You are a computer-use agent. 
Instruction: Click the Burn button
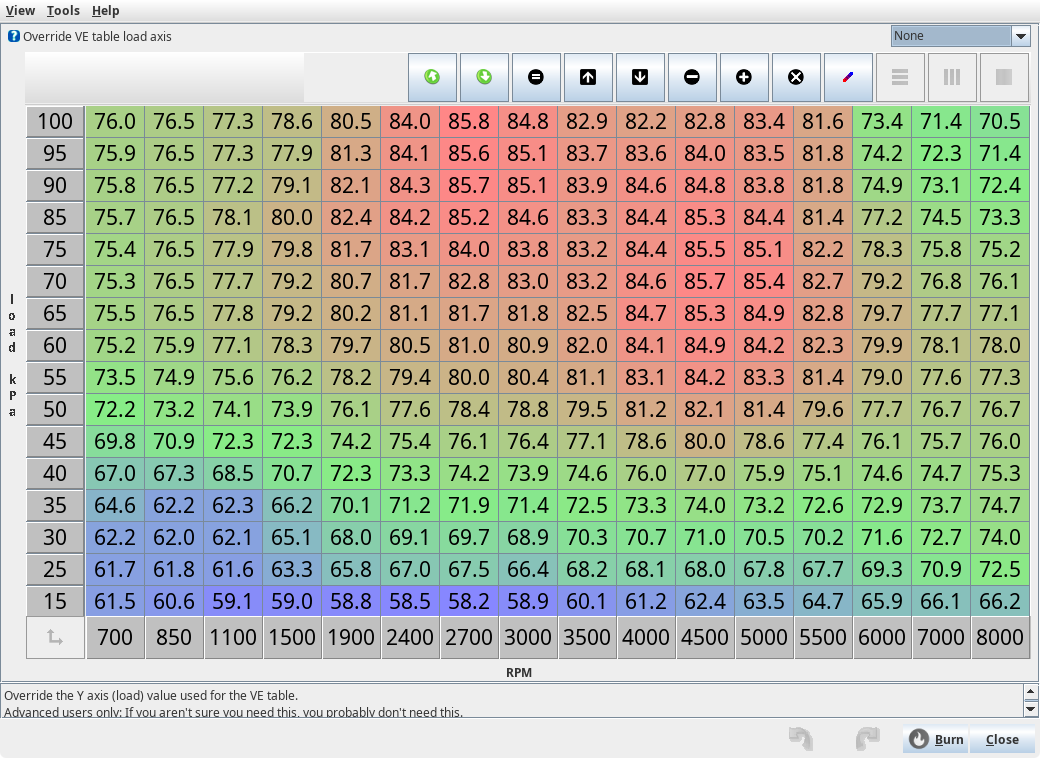point(936,739)
